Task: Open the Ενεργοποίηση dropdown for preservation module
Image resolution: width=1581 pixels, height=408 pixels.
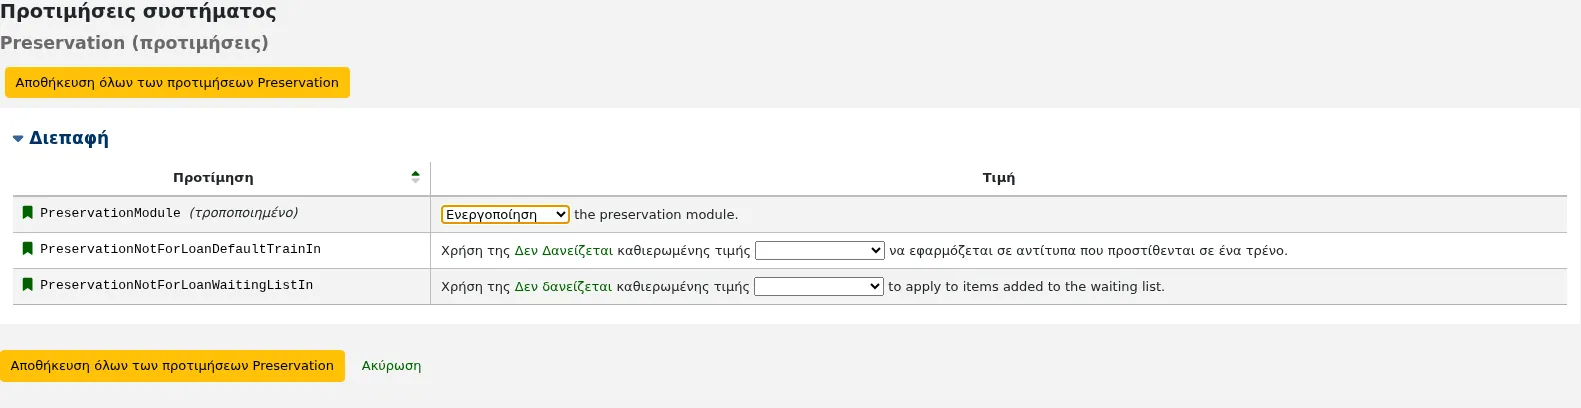Action: tap(505, 214)
